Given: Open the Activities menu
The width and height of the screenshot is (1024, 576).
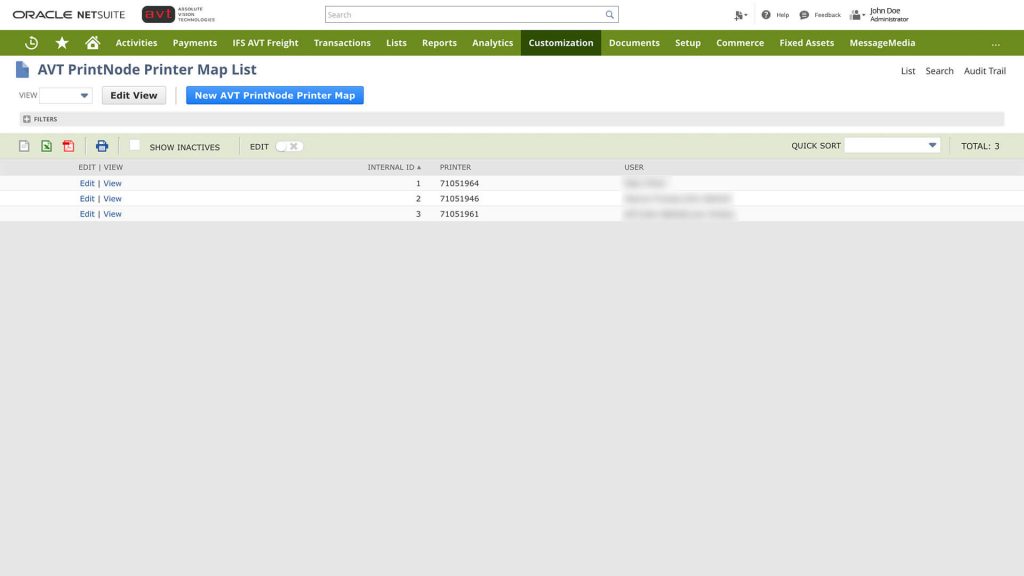Looking at the screenshot, I should pyautogui.click(x=136, y=42).
